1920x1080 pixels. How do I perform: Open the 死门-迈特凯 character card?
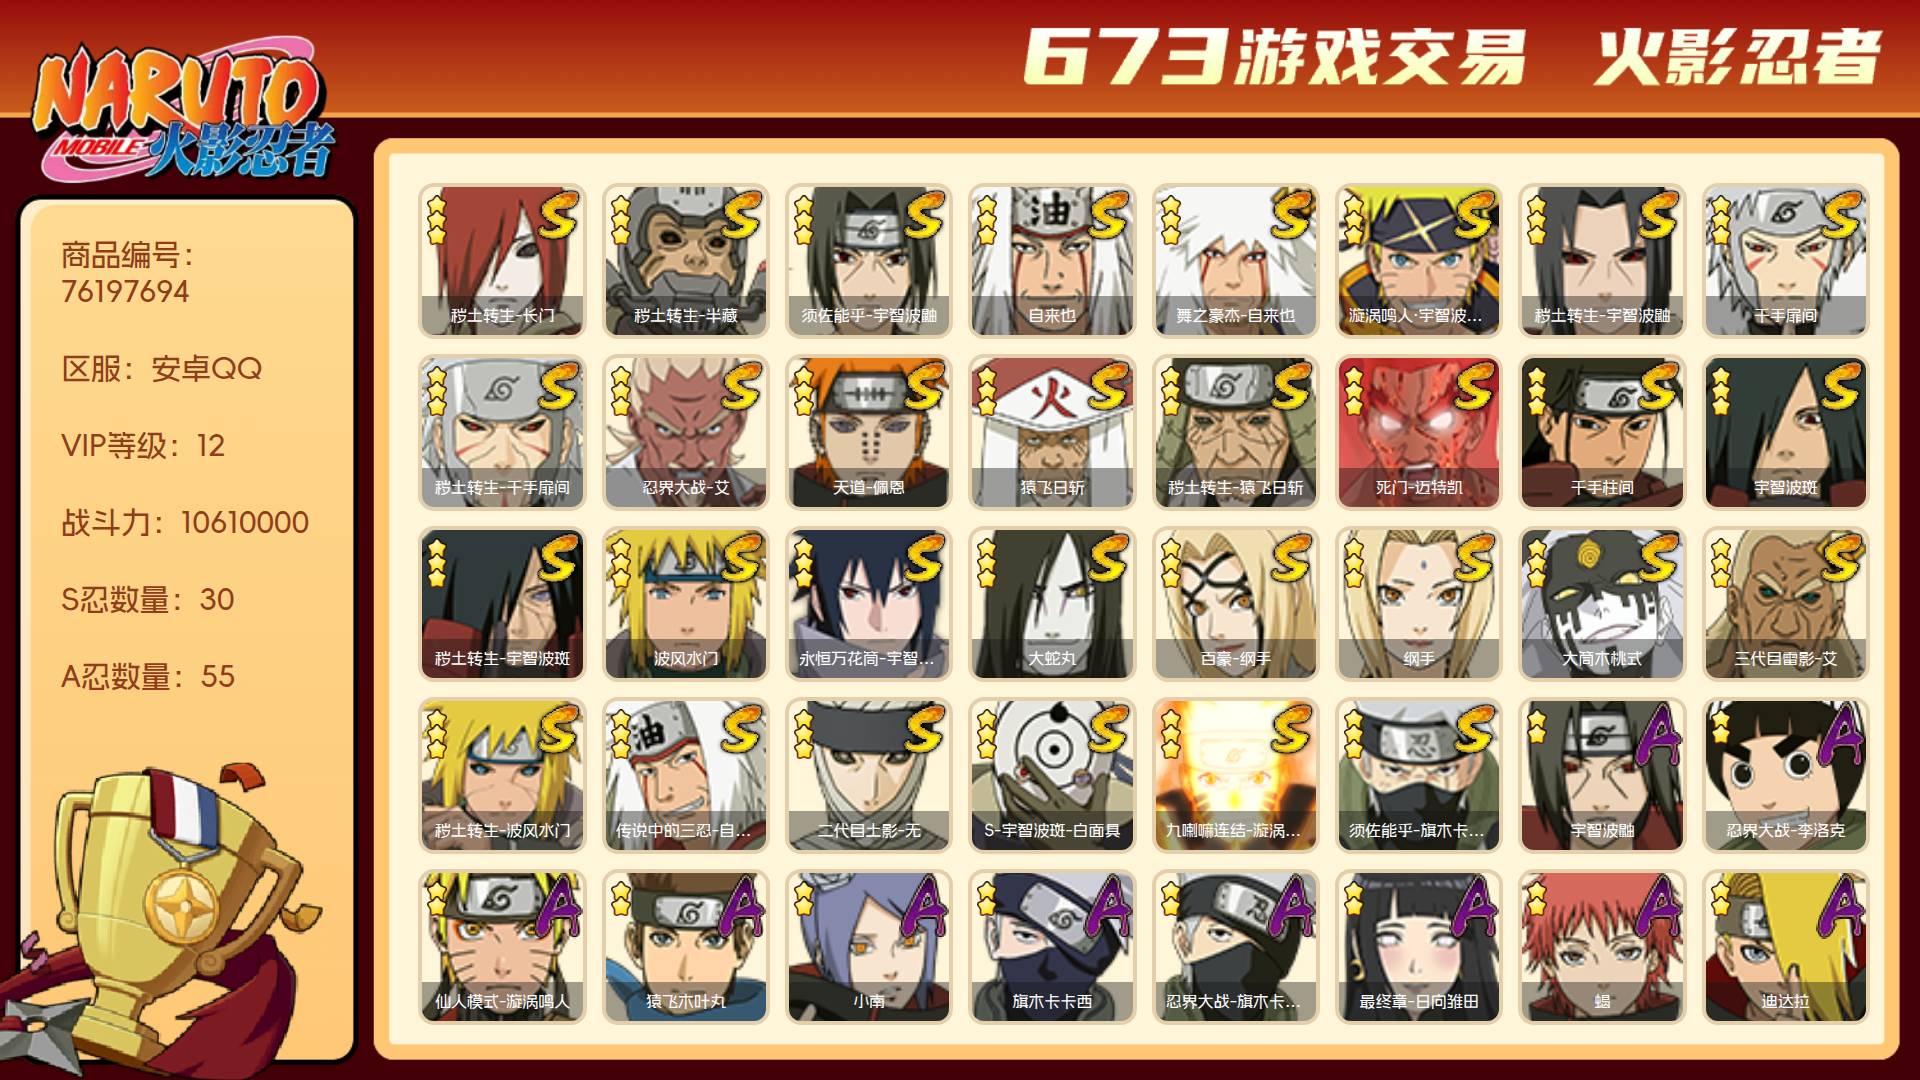pyautogui.click(x=1418, y=433)
